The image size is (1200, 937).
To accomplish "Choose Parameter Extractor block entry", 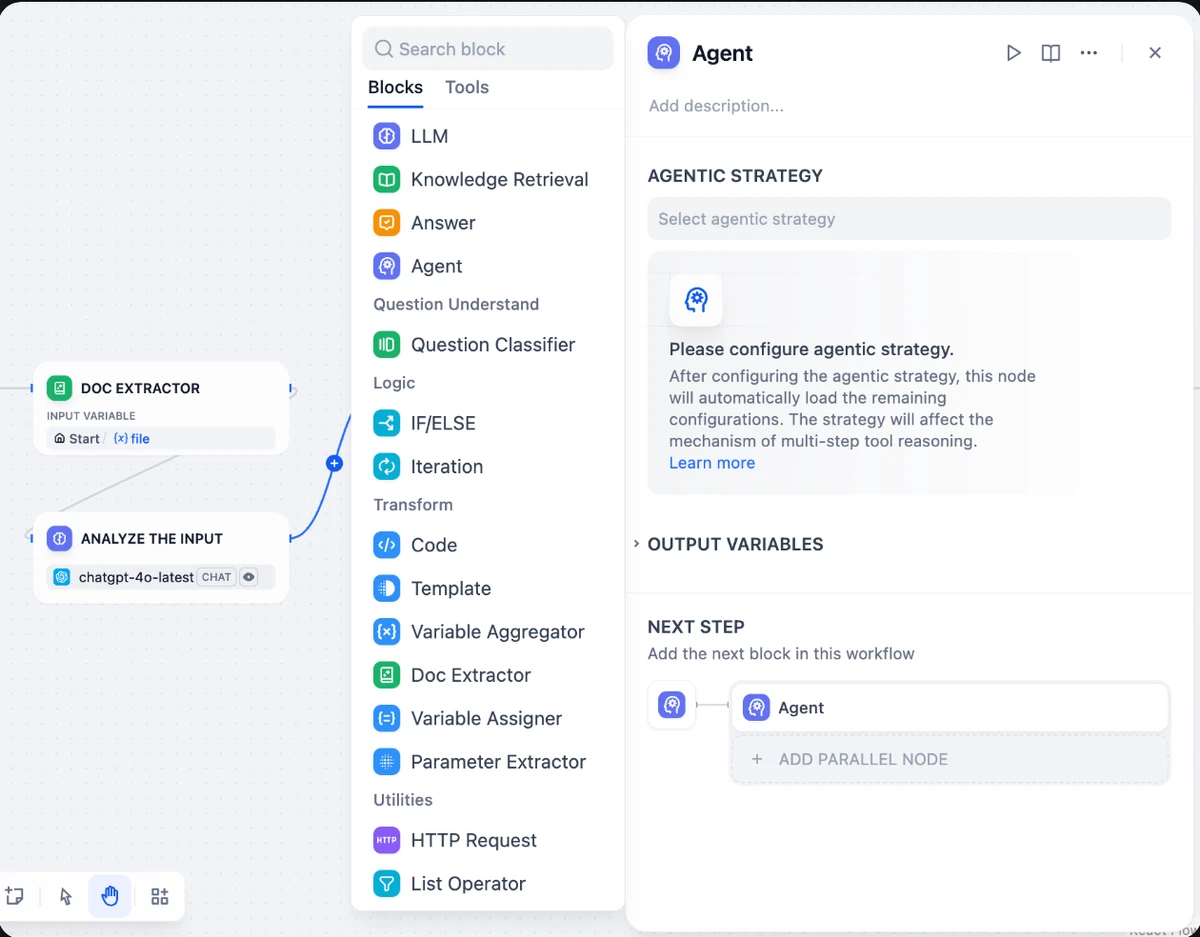I will (488, 761).
